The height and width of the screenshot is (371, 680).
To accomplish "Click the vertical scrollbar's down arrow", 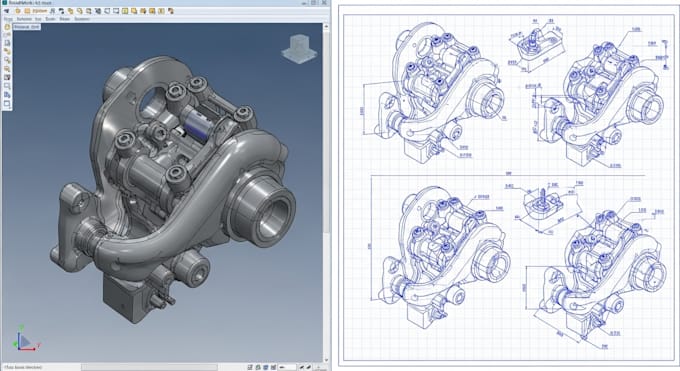I will tap(326, 360).
